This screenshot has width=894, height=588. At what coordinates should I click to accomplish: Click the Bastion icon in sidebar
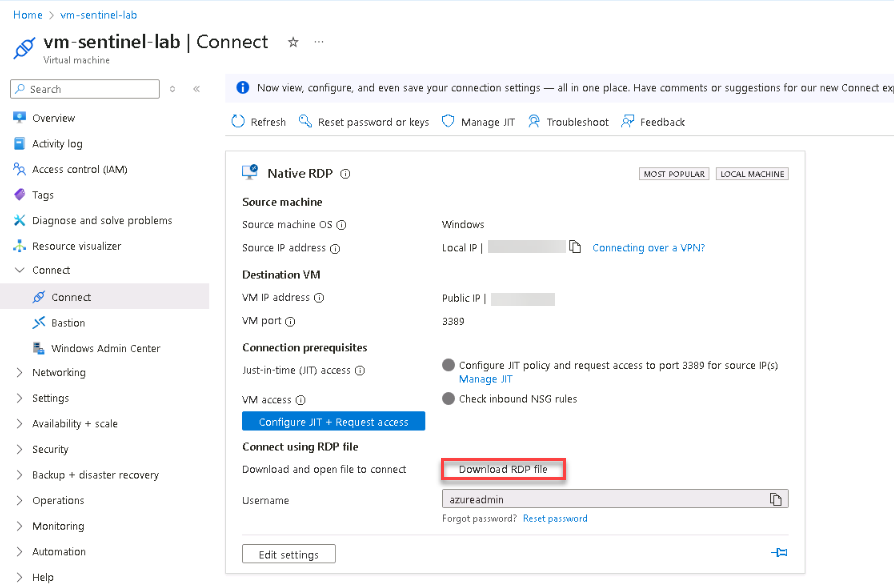pos(39,323)
